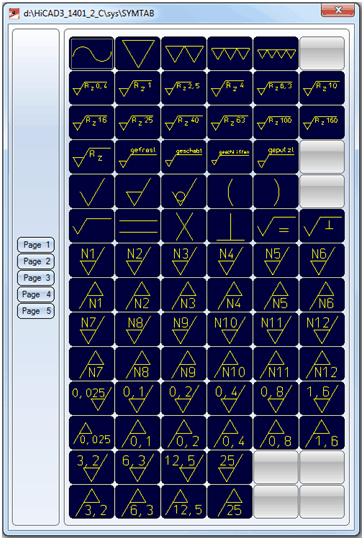Choose the 25 upward triangle symbol
Screen dimensions: 363x538
230,502
